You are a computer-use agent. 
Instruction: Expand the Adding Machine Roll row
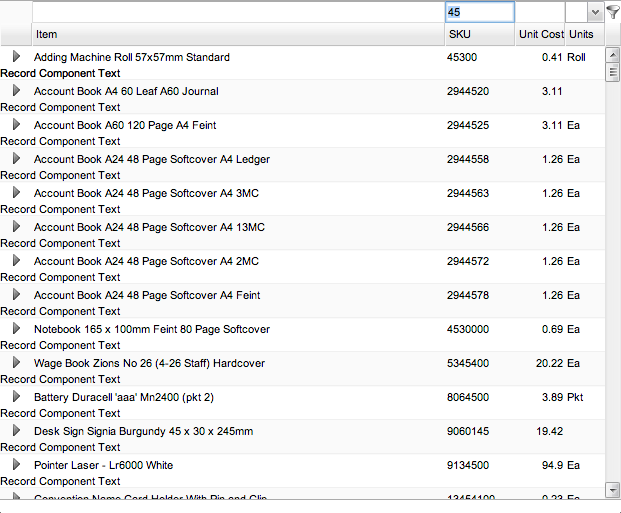[x=16, y=57]
